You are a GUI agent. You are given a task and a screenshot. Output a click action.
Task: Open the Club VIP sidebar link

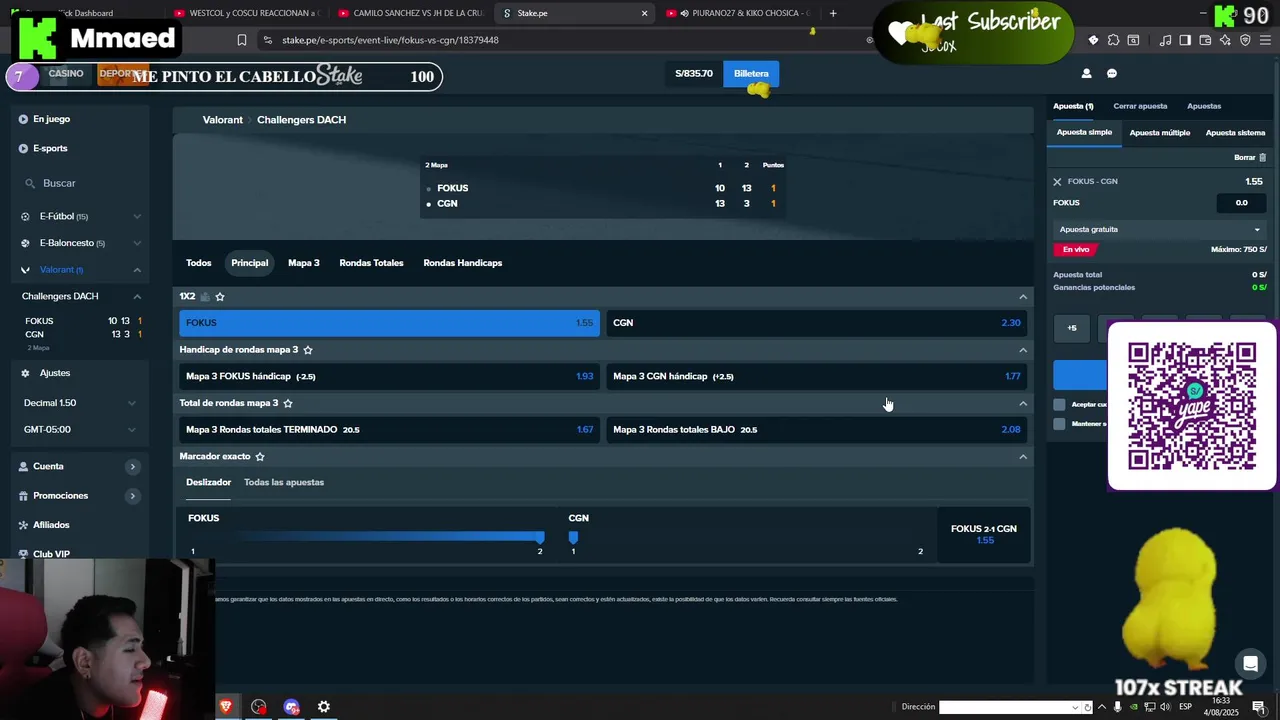51,554
